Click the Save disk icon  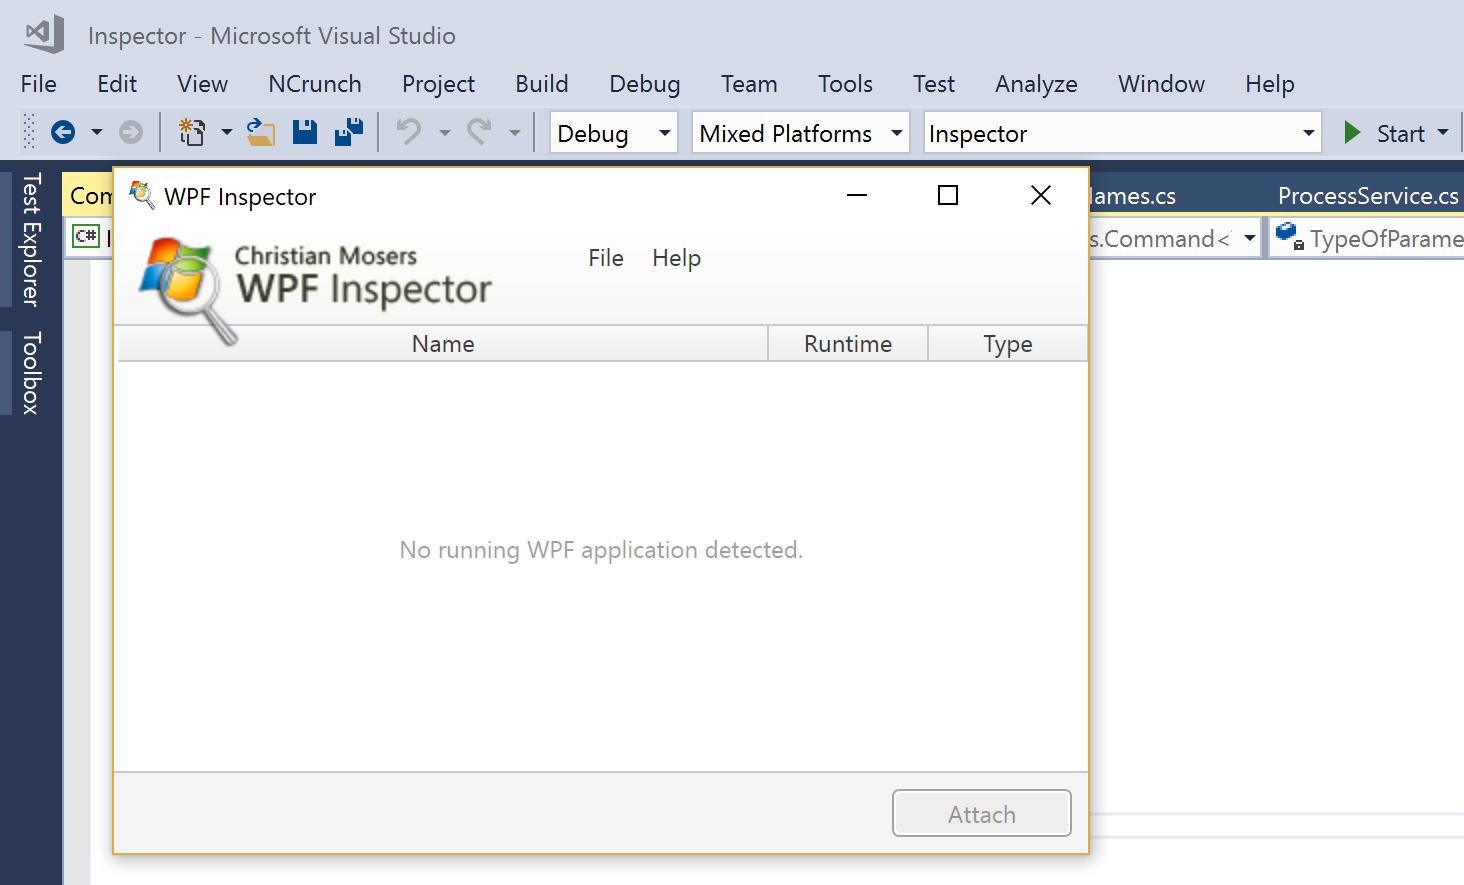coord(305,132)
